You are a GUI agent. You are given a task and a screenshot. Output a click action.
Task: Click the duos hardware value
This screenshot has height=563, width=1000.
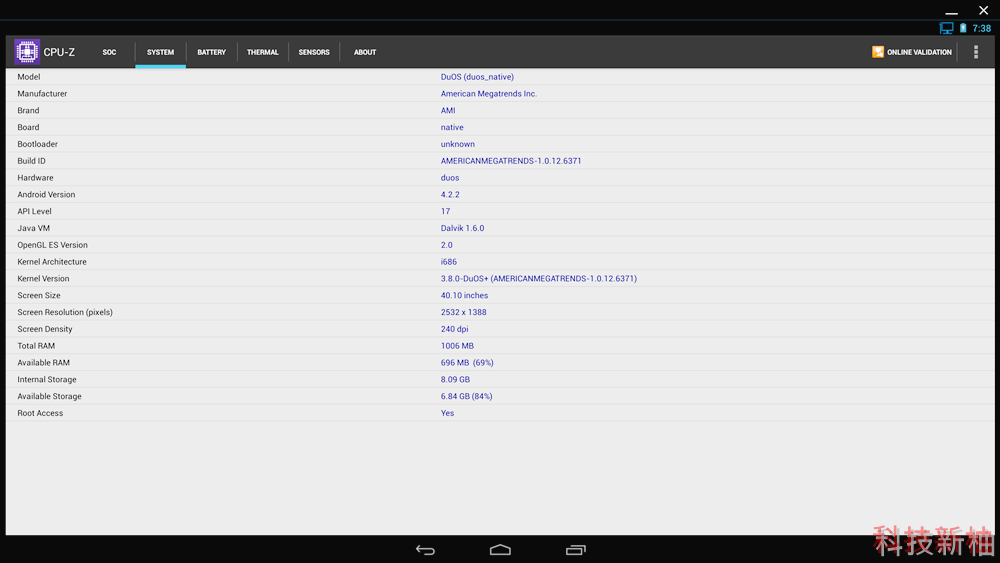(450, 178)
